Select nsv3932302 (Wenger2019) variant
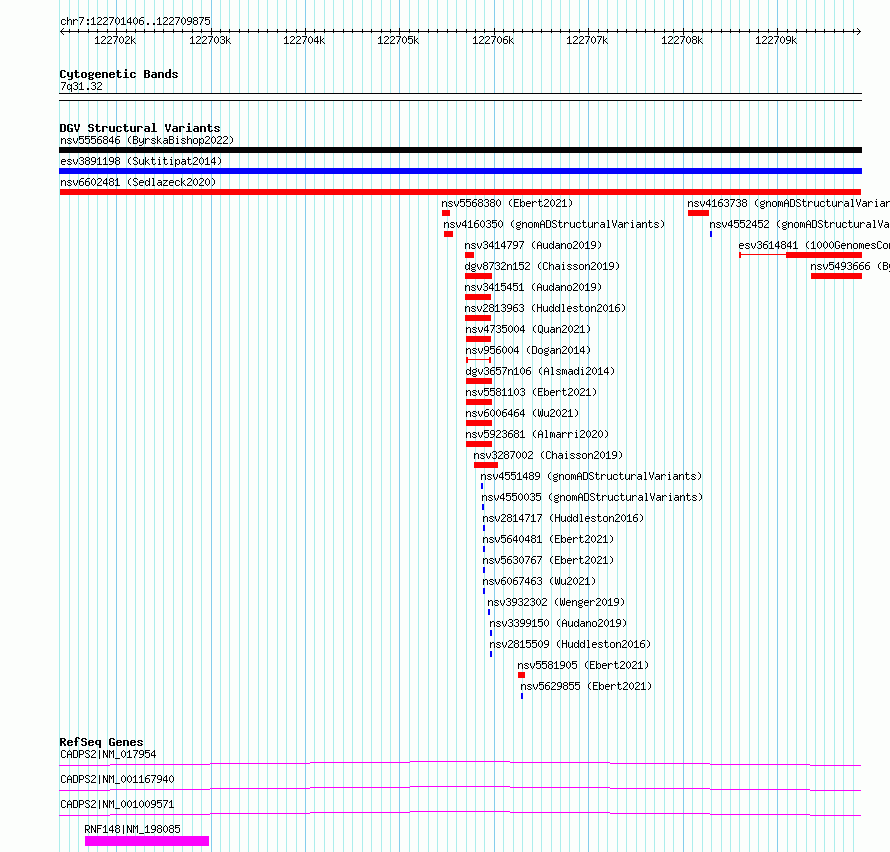Image resolution: width=890 pixels, height=852 pixels. coord(556,602)
